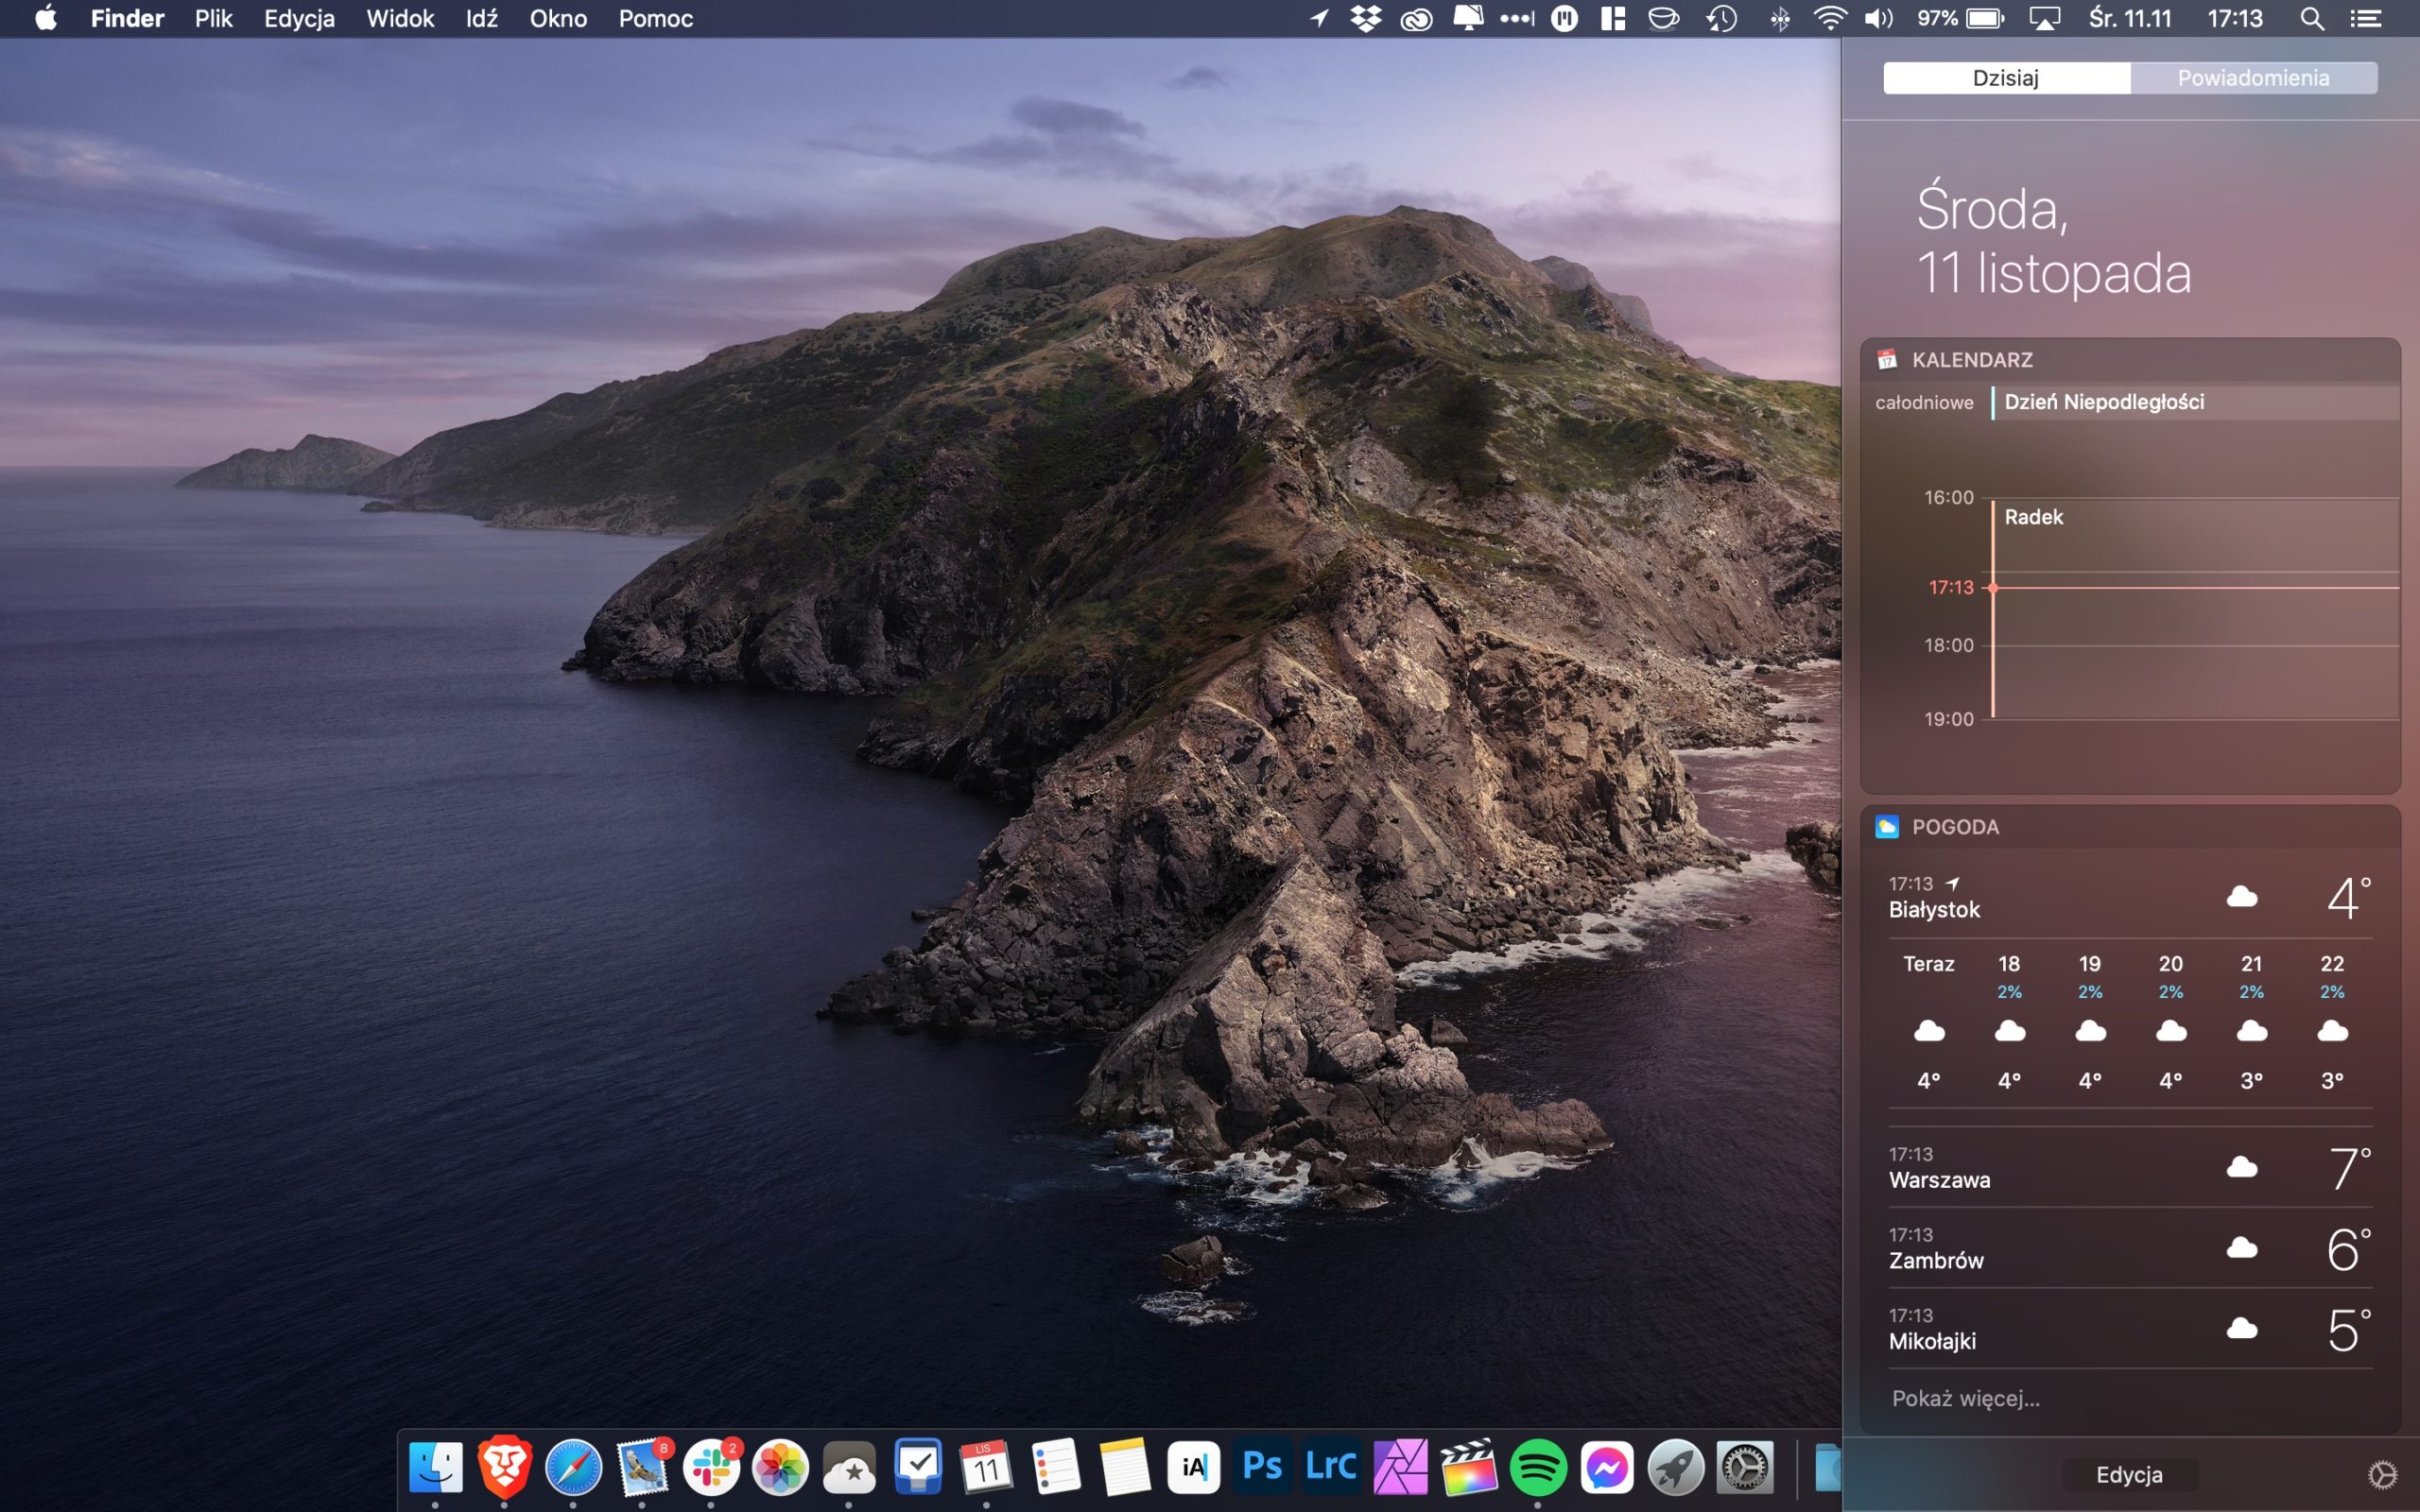The image size is (2420, 1512).
Task: Click the date Śr. 11.11 in menu bar
Action: pyautogui.click(x=2130, y=18)
